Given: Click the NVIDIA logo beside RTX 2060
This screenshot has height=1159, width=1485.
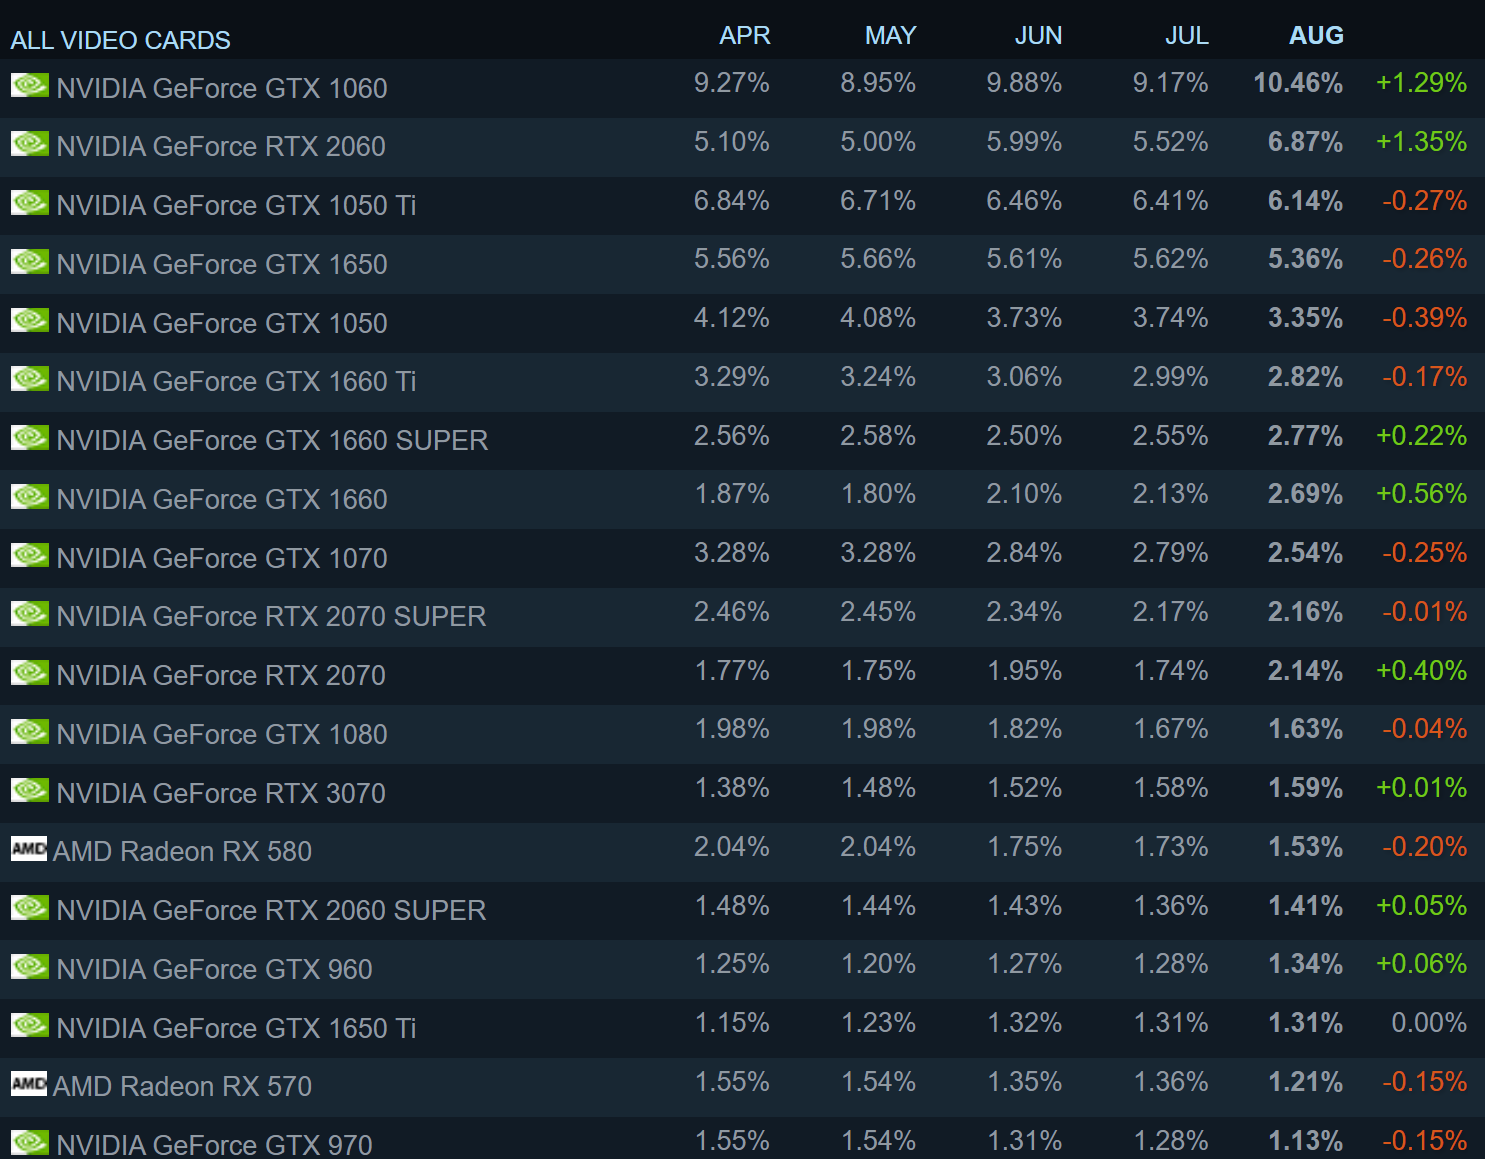Looking at the screenshot, I should [29, 144].
